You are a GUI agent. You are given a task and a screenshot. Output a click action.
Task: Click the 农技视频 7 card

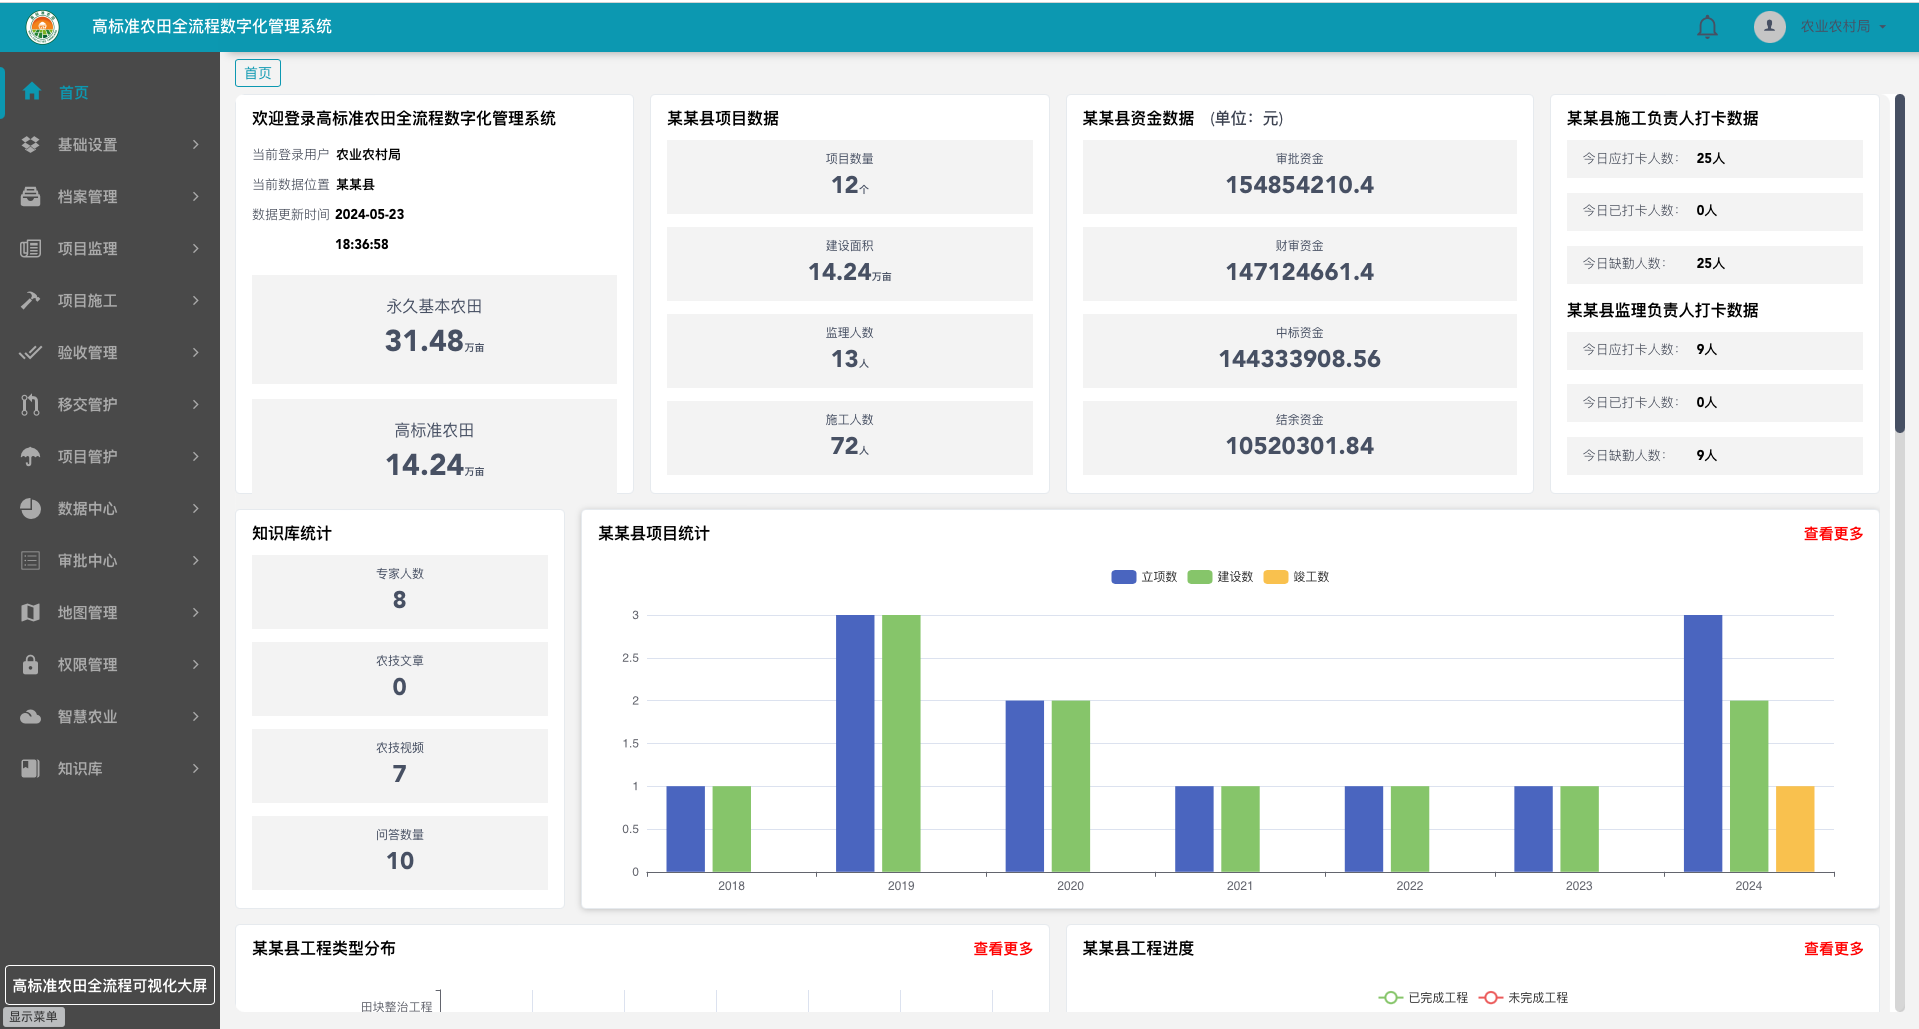click(400, 766)
